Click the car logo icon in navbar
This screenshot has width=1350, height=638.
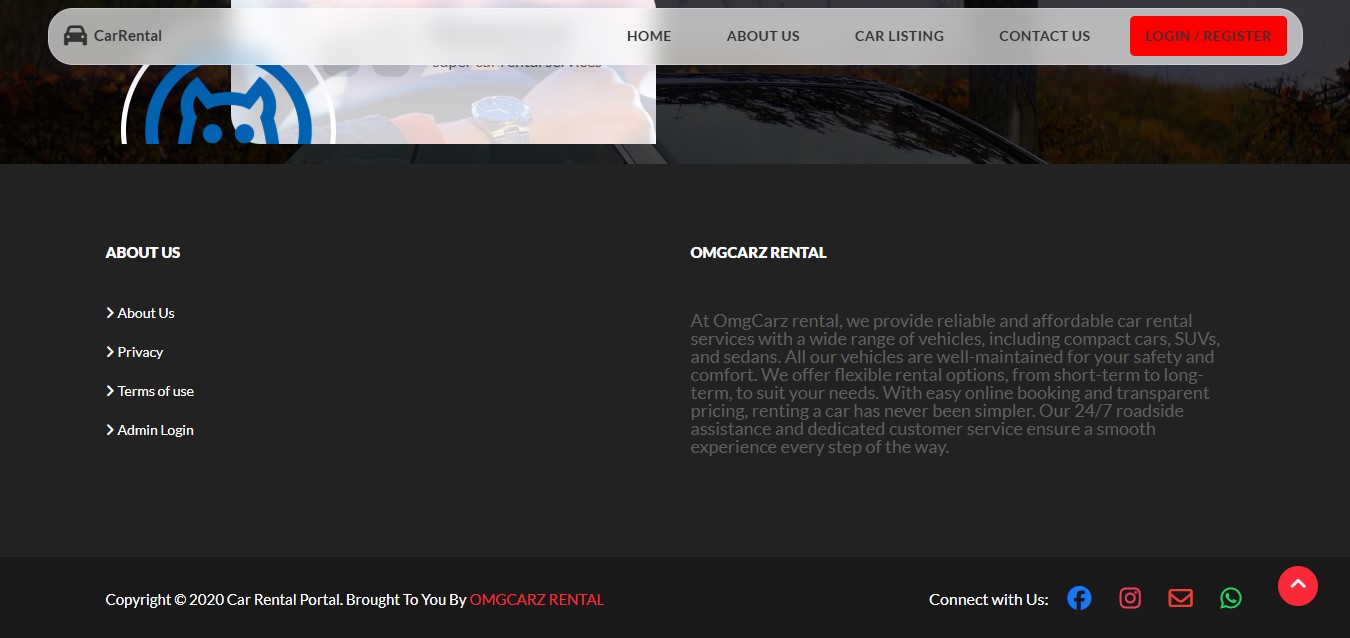(75, 36)
